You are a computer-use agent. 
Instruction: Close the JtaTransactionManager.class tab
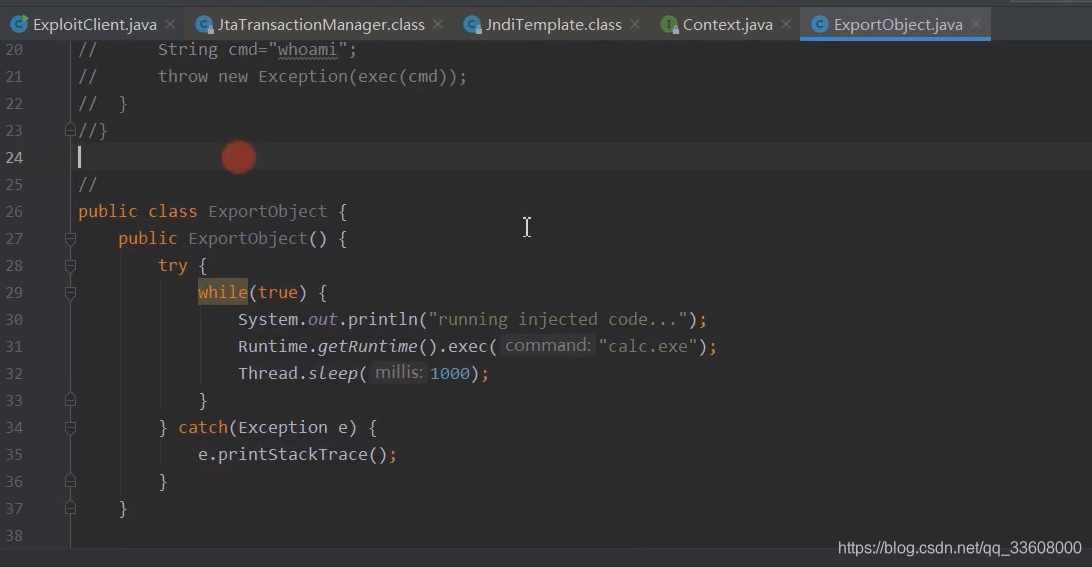[x=437, y=24]
